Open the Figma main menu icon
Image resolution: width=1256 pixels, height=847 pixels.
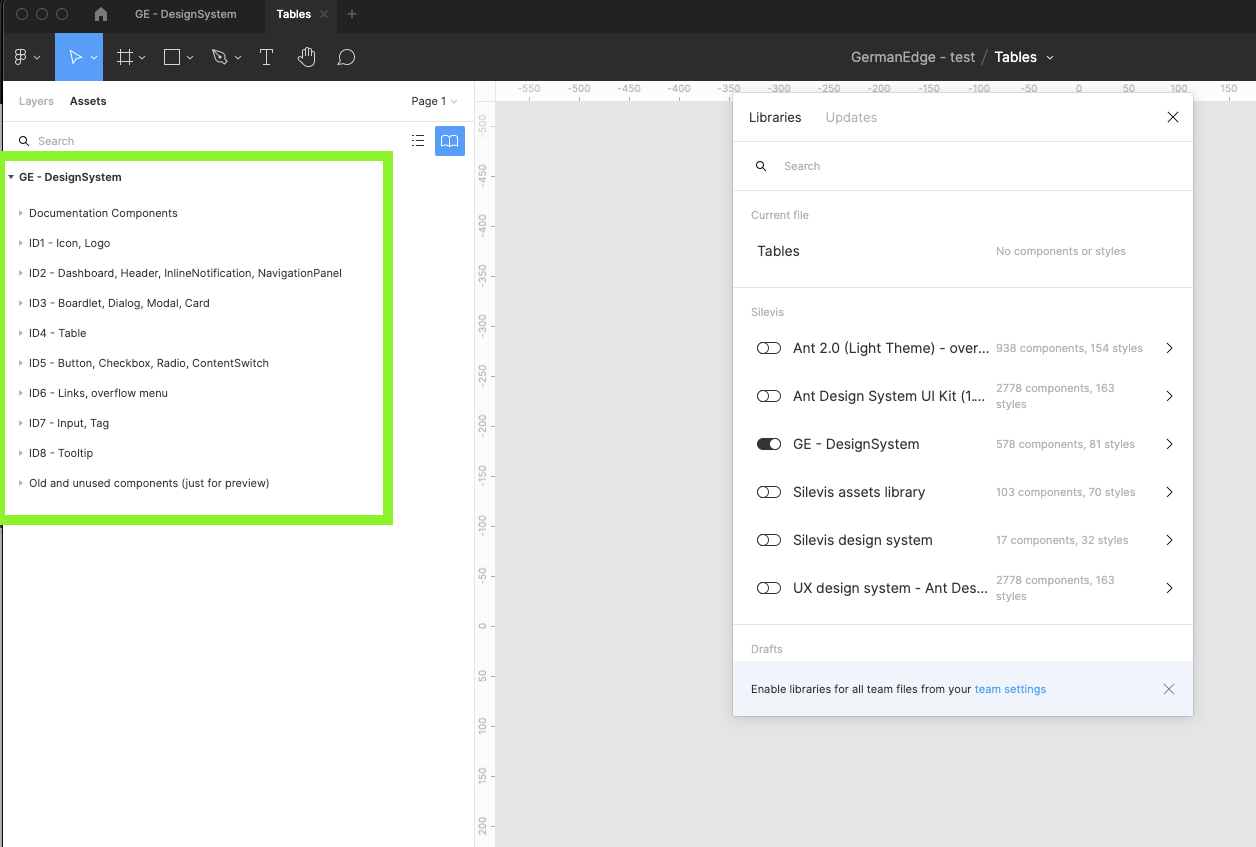tap(21, 58)
